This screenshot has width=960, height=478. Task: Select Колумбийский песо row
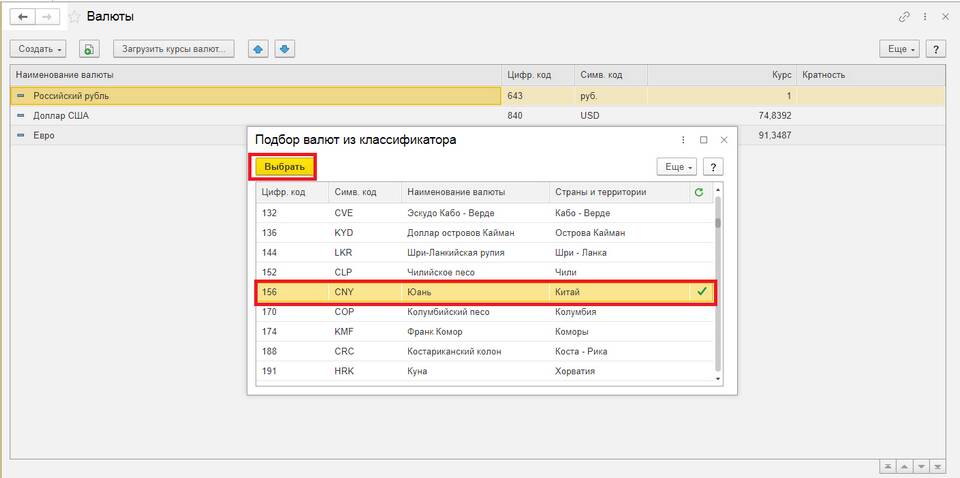(485, 312)
